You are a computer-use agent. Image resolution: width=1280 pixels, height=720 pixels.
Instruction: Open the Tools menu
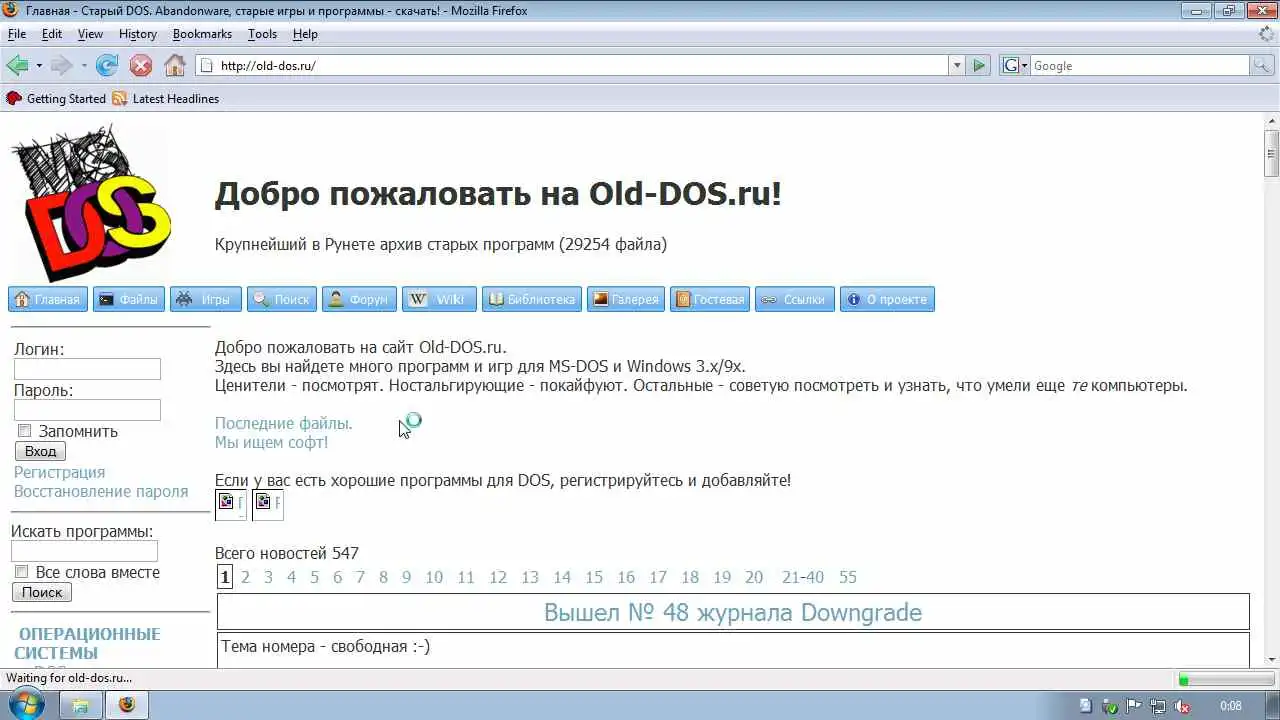pos(262,34)
